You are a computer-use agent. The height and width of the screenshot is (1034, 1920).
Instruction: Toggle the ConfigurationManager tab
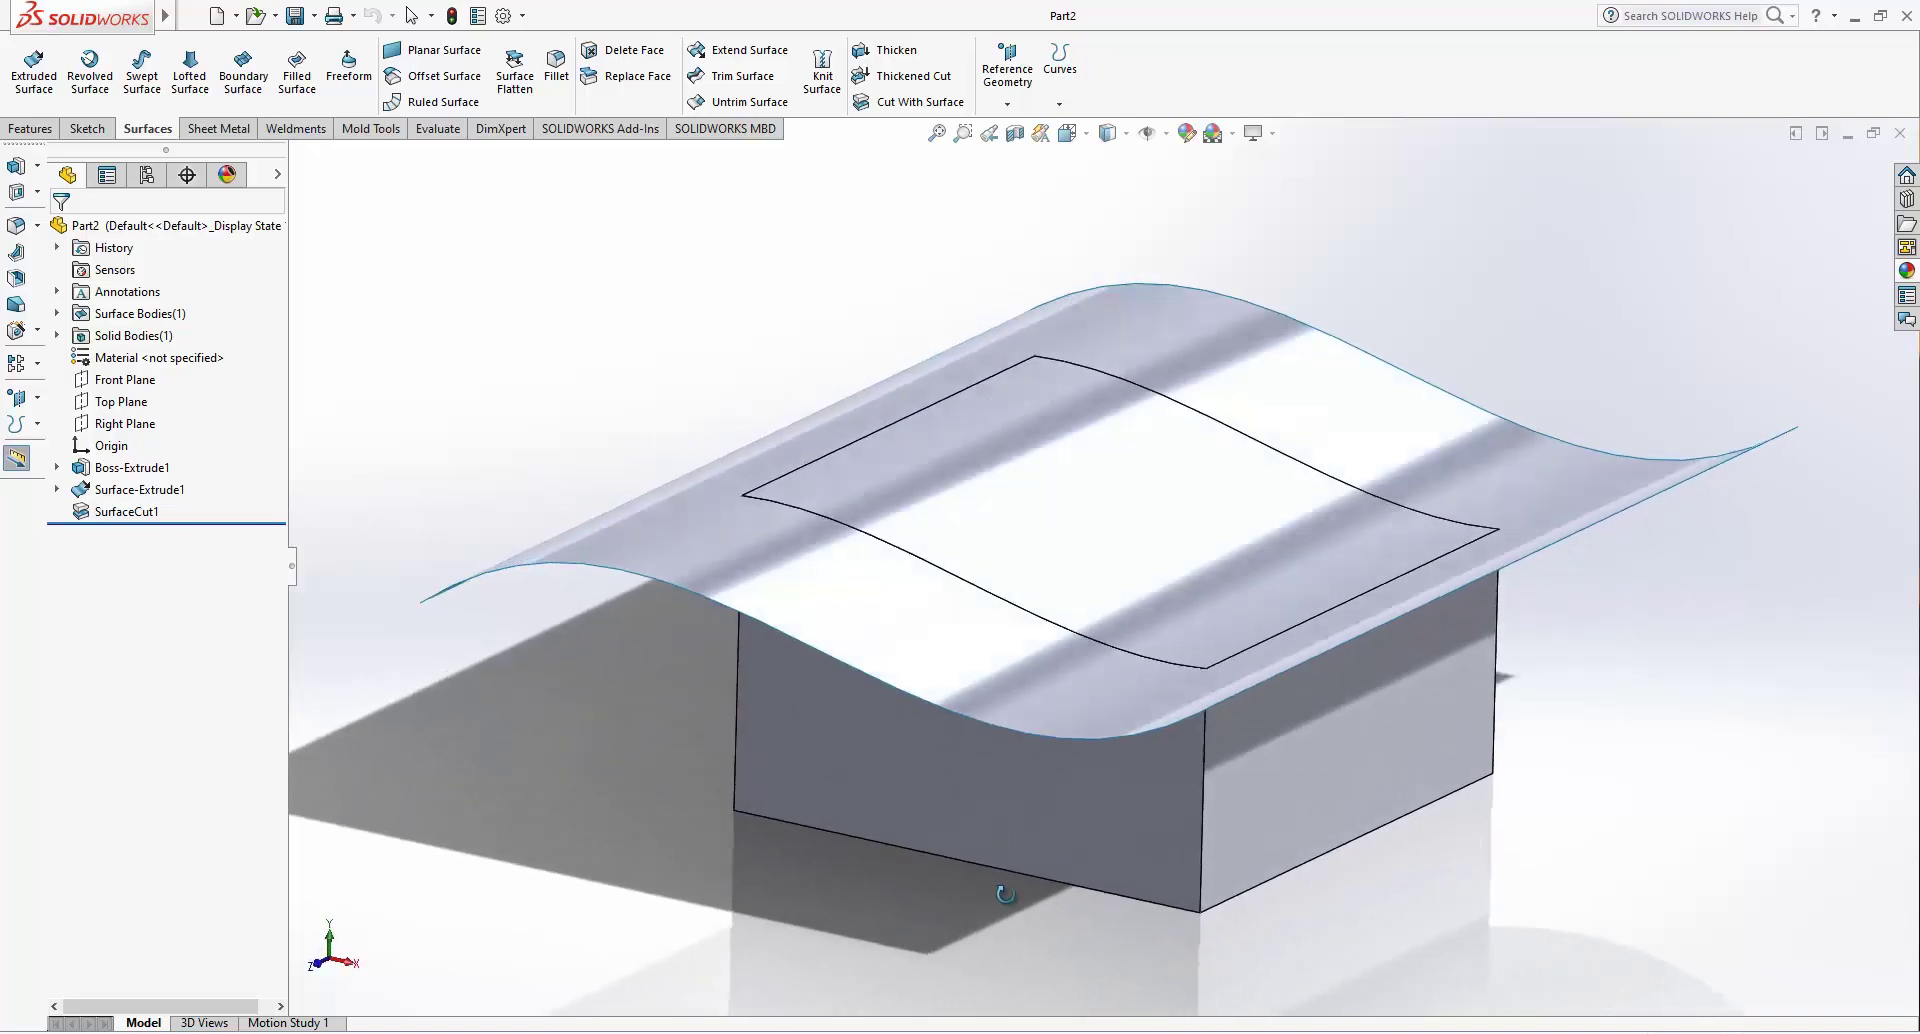[147, 175]
